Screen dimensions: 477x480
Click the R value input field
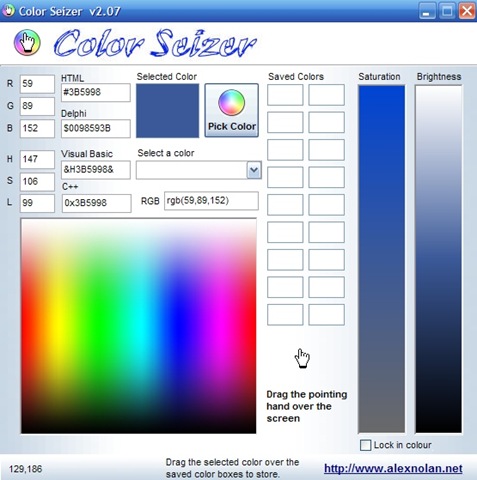[37, 84]
